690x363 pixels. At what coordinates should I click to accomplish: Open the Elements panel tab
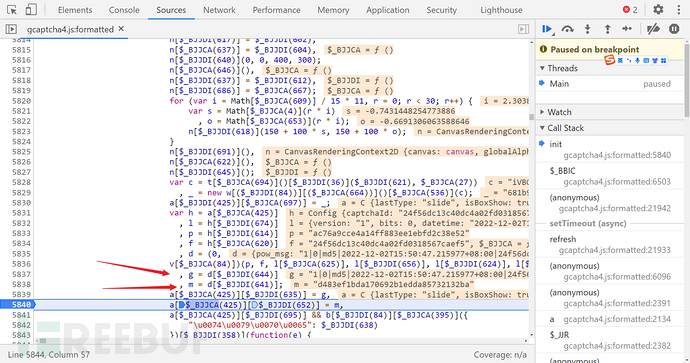pyautogui.click(x=75, y=10)
